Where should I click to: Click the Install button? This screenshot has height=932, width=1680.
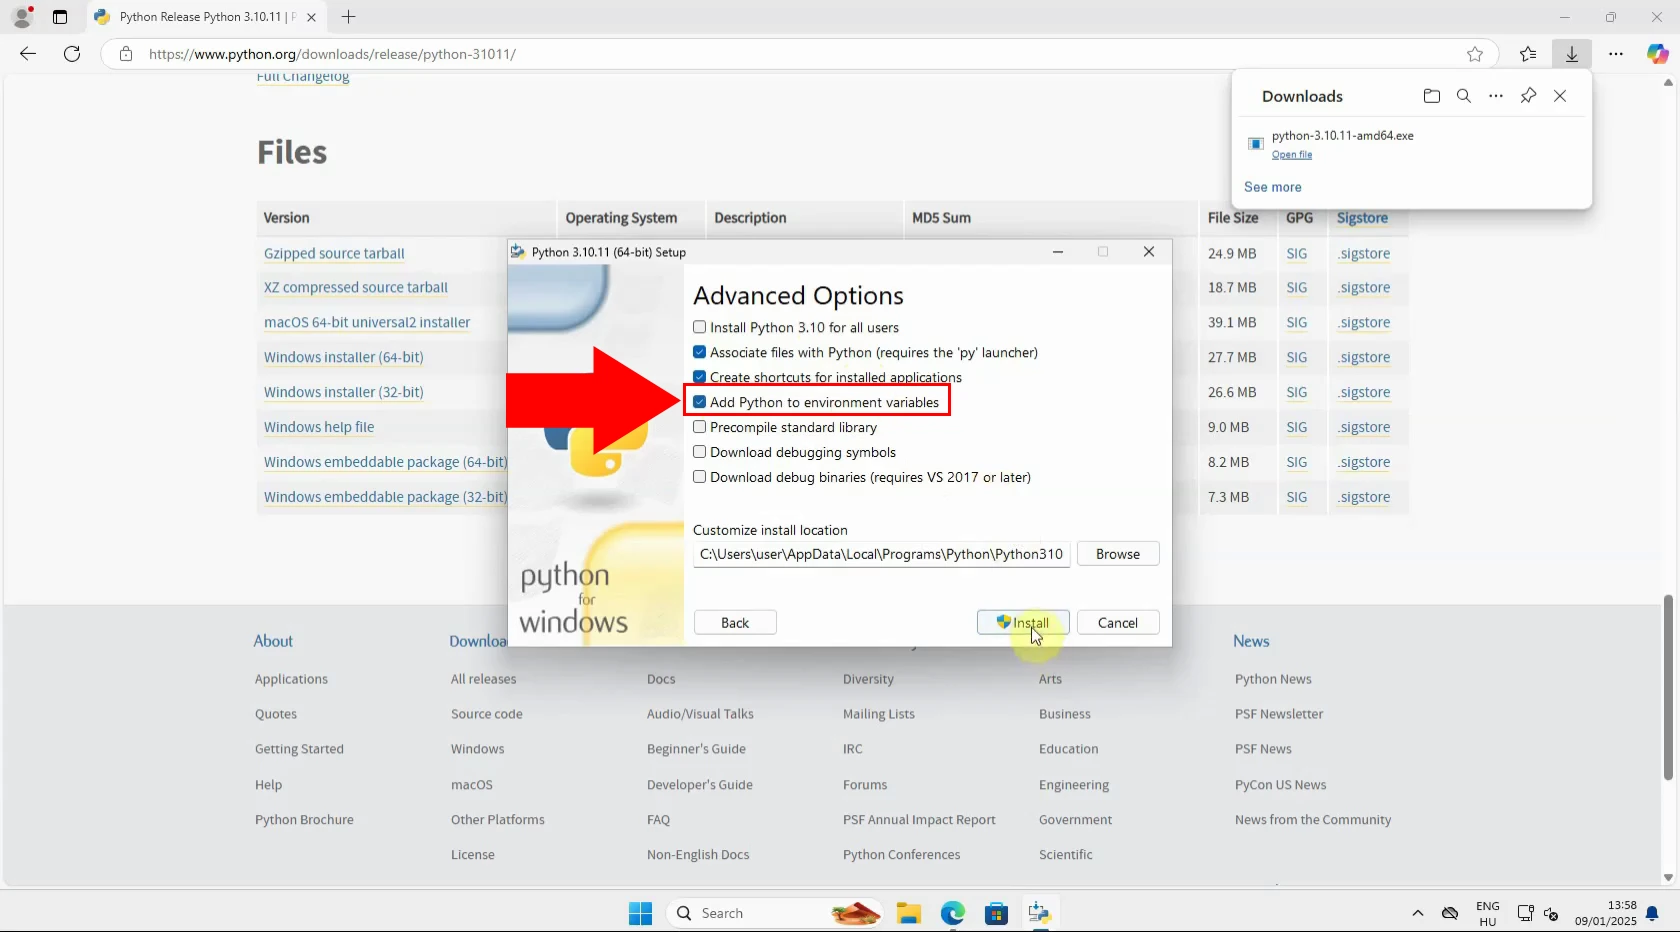(1023, 622)
